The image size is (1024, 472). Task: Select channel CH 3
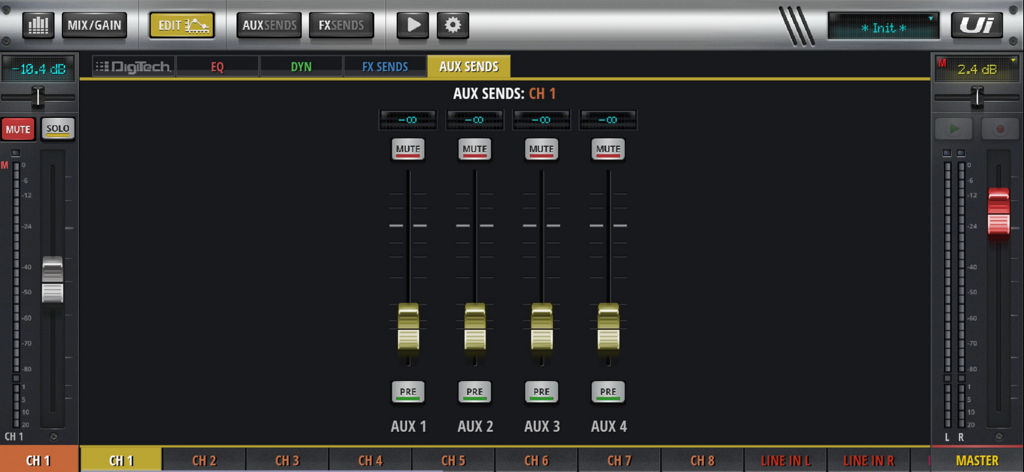tap(287, 460)
